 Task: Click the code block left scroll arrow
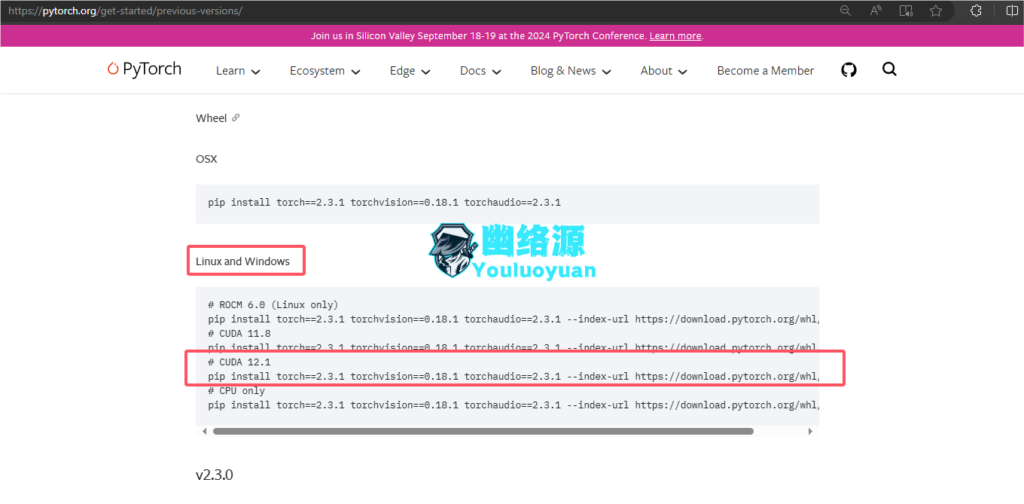(204, 432)
